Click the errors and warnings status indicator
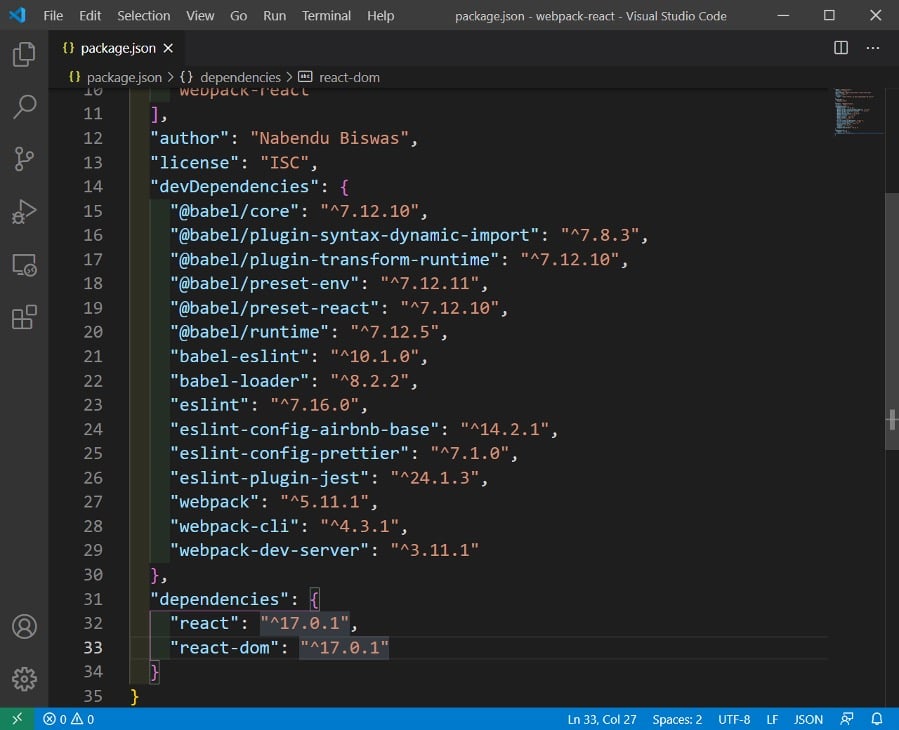The width and height of the screenshot is (899, 730). [65, 718]
